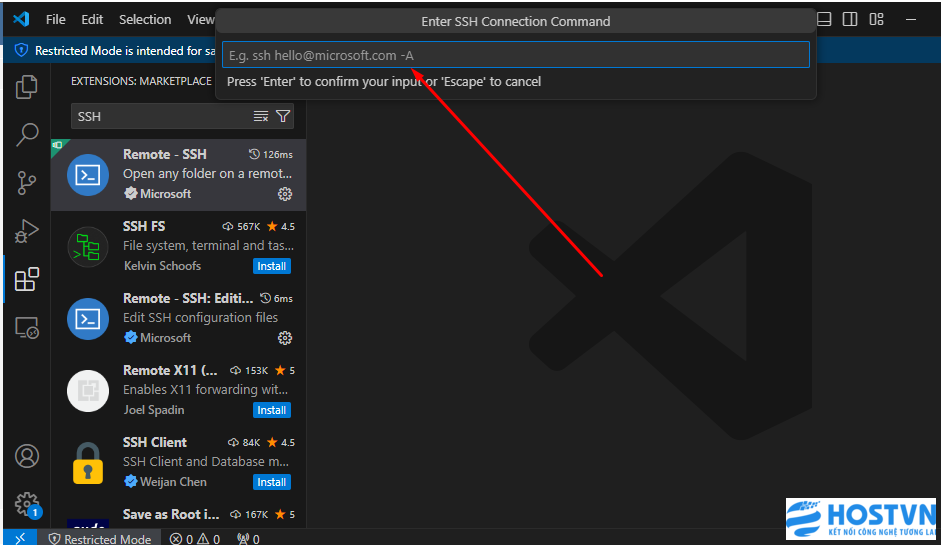Image resolution: width=941 pixels, height=545 pixels.
Task: Select the Remote X11 extension title
Action: (170, 370)
